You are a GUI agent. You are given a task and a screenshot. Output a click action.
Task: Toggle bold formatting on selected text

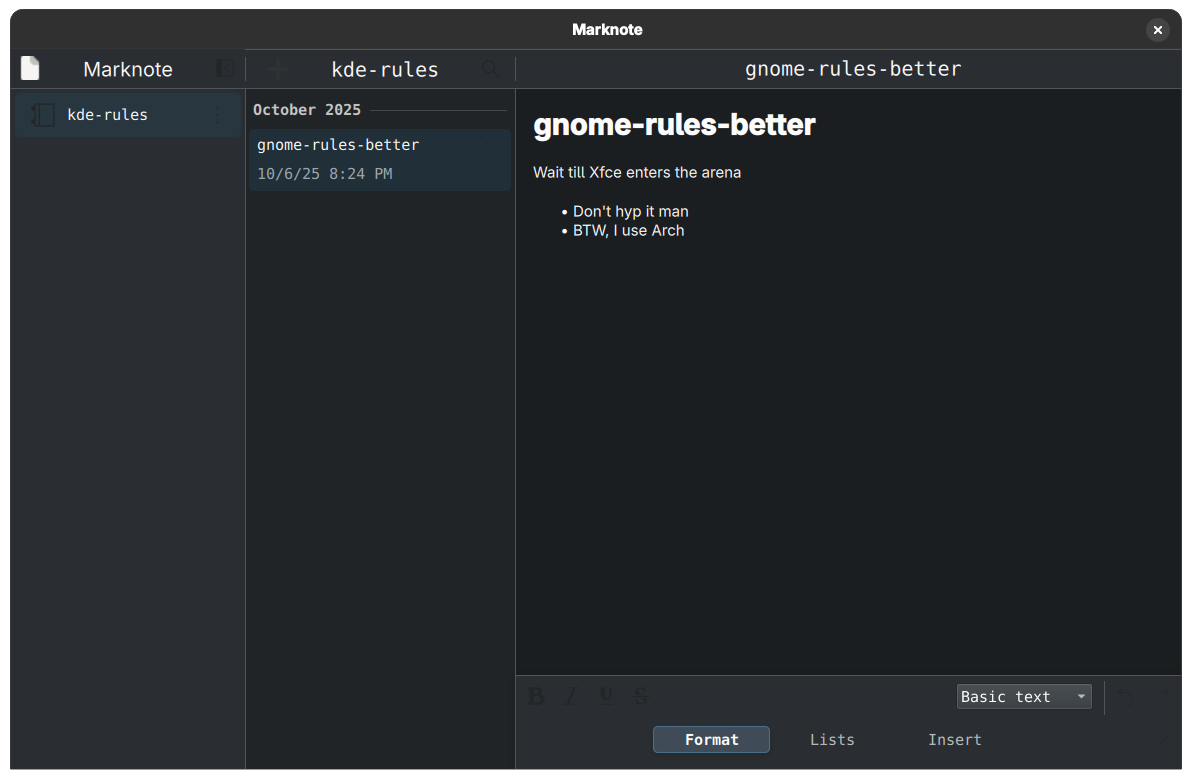click(536, 696)
